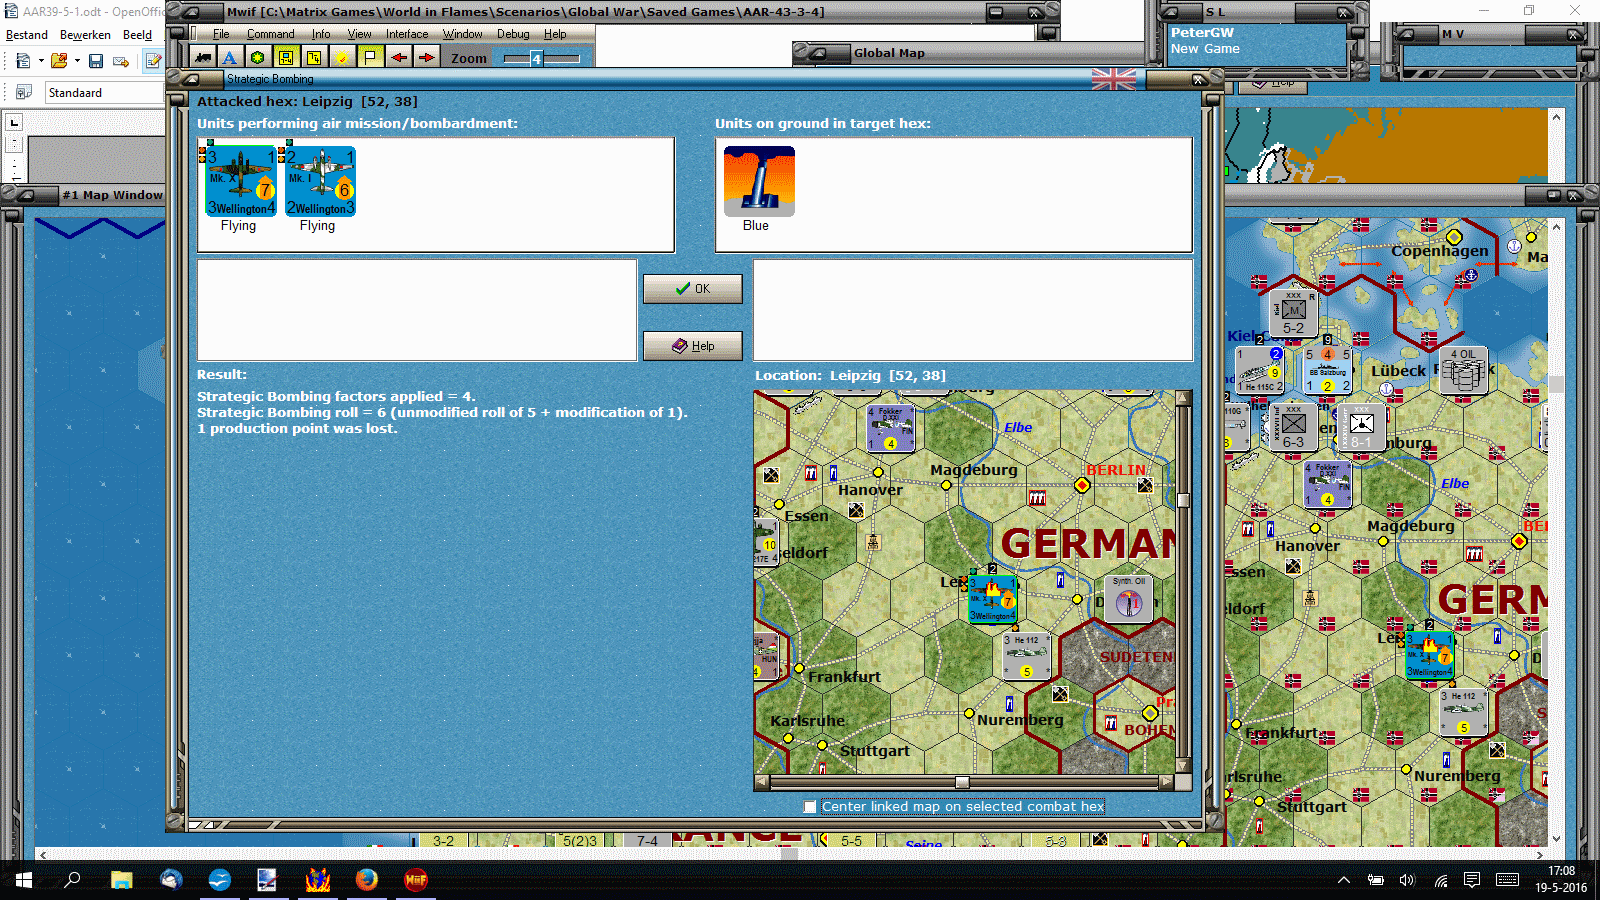Image resolution: width=1600 pixels, height=900 pixels.
Task: Click the 4 OIL counter near Lübeck
Action: [1464, 369]
